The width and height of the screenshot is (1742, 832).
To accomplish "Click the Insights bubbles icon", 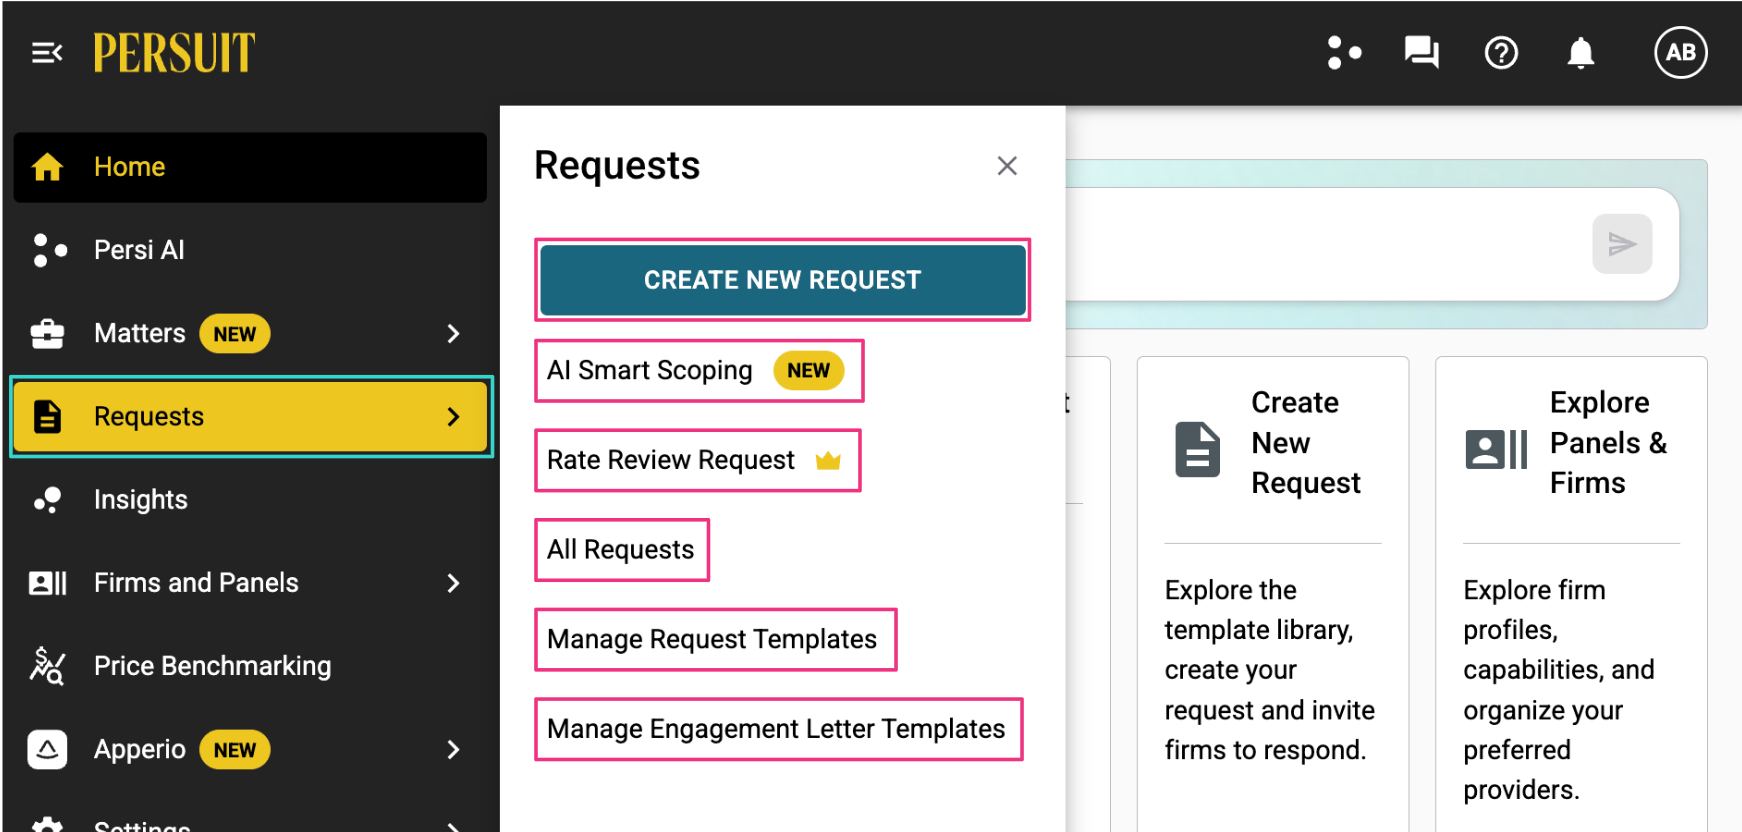I will point(47,500).
